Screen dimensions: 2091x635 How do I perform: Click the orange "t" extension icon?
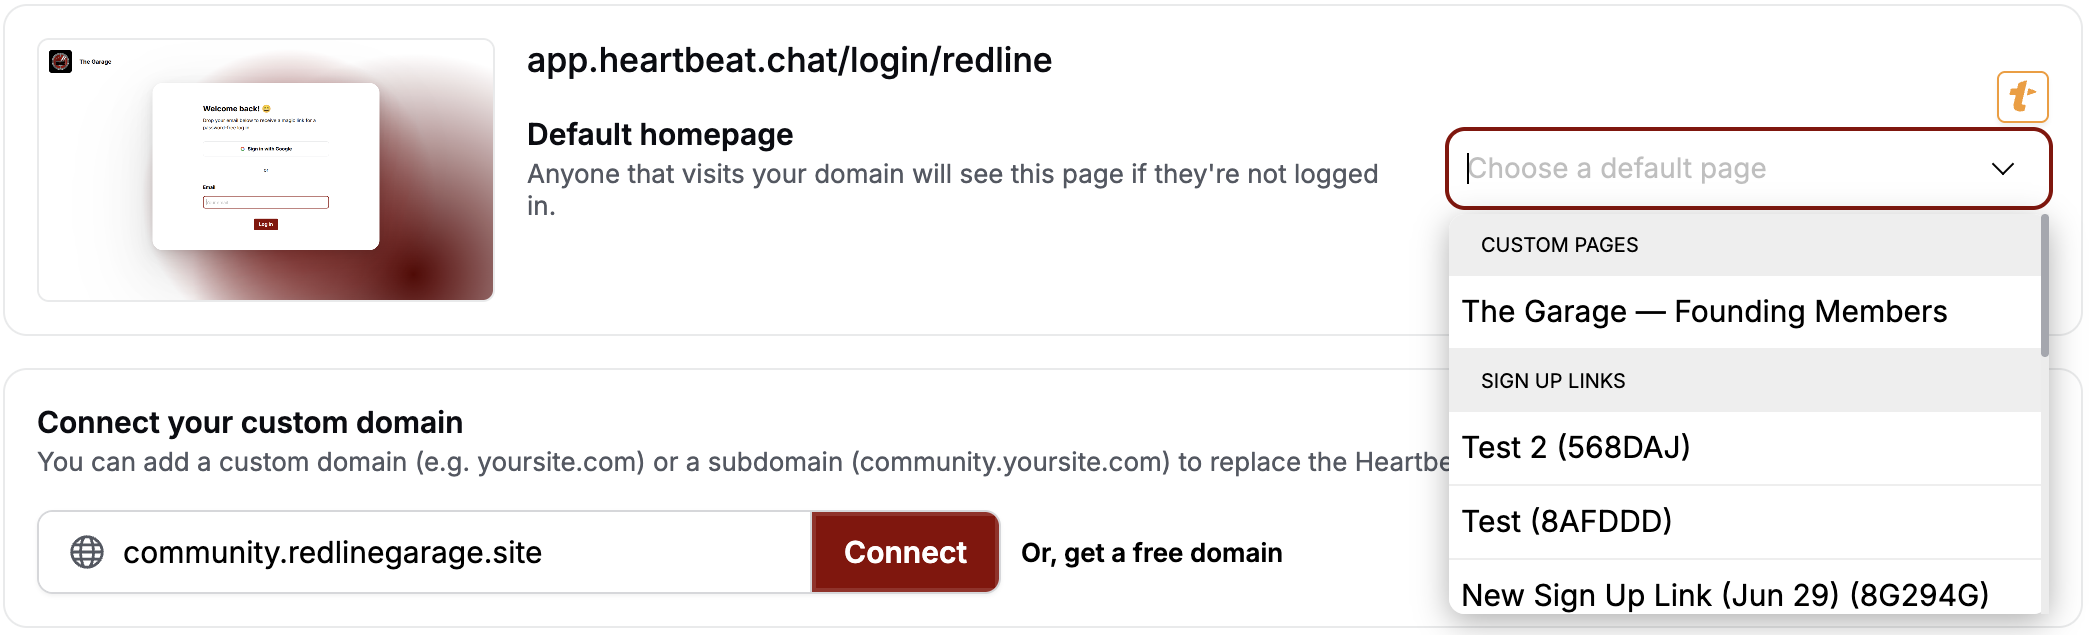[2022, 97]
